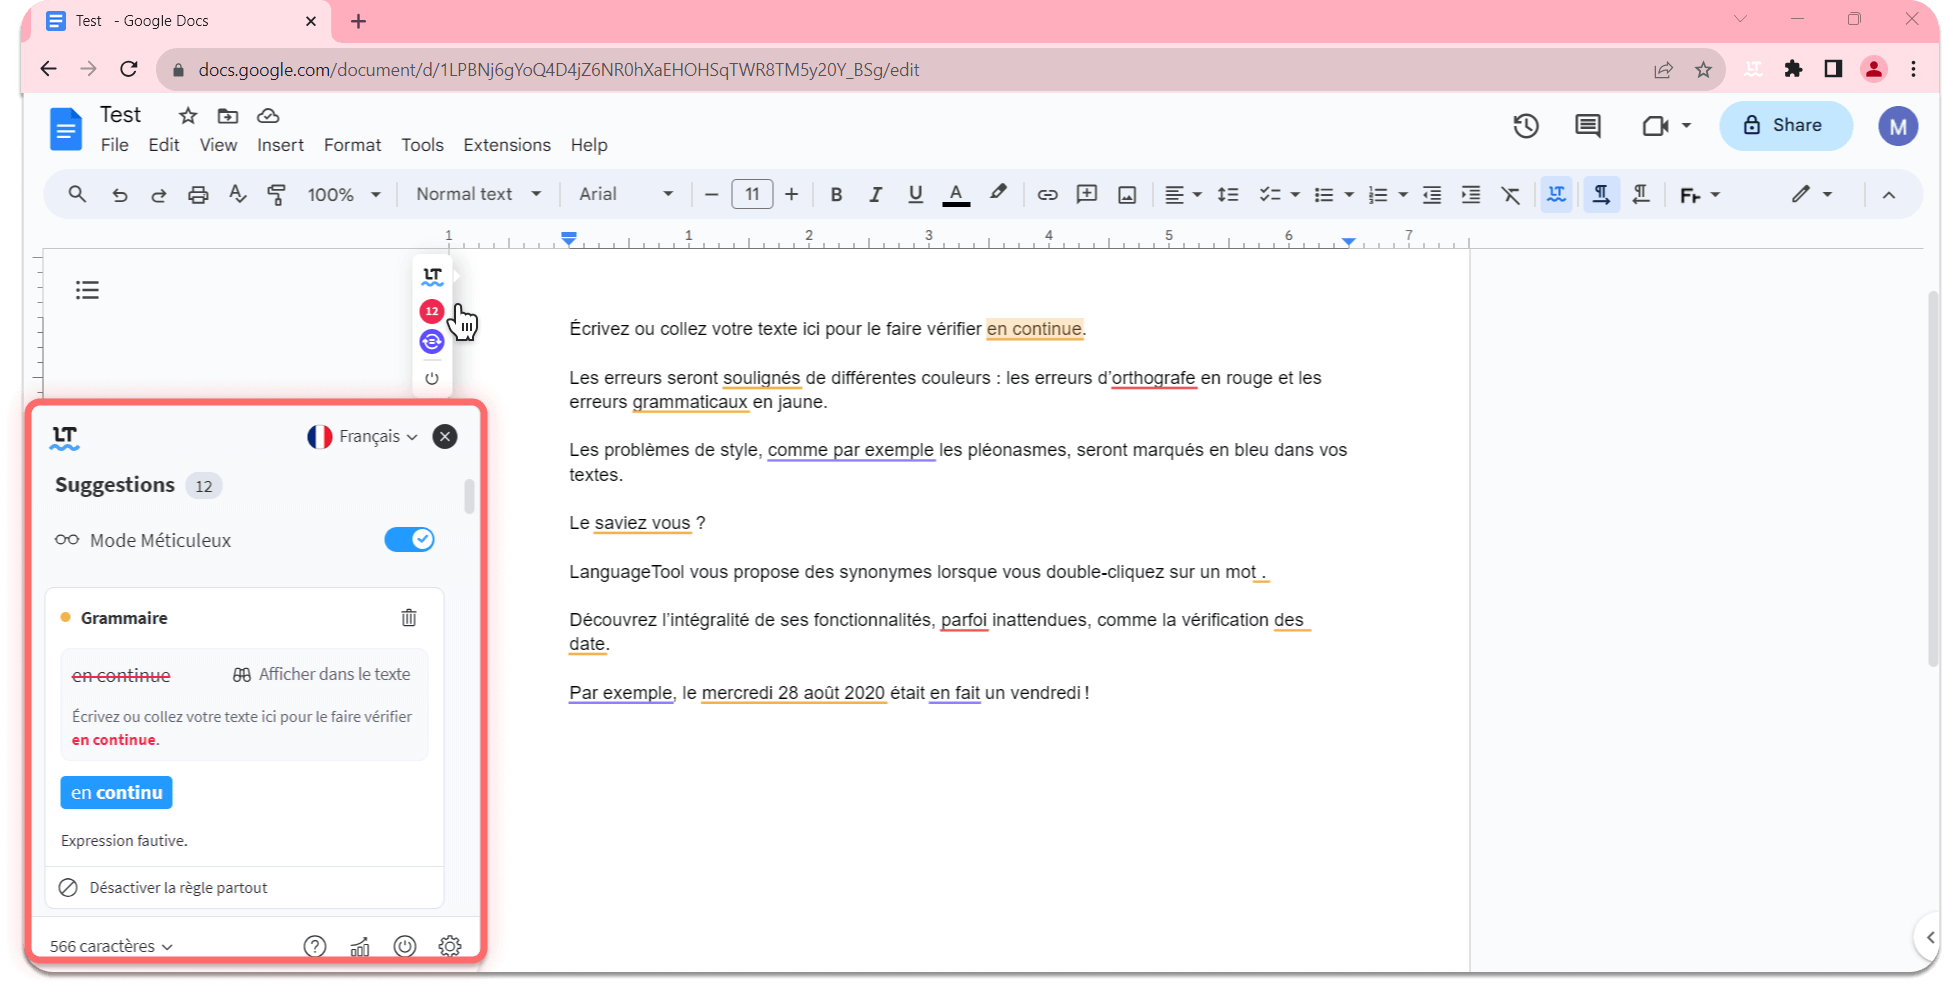1944x988 pixels.
Task: Click power icon in LanguageTool panel footer
Action: pos(405,946)
